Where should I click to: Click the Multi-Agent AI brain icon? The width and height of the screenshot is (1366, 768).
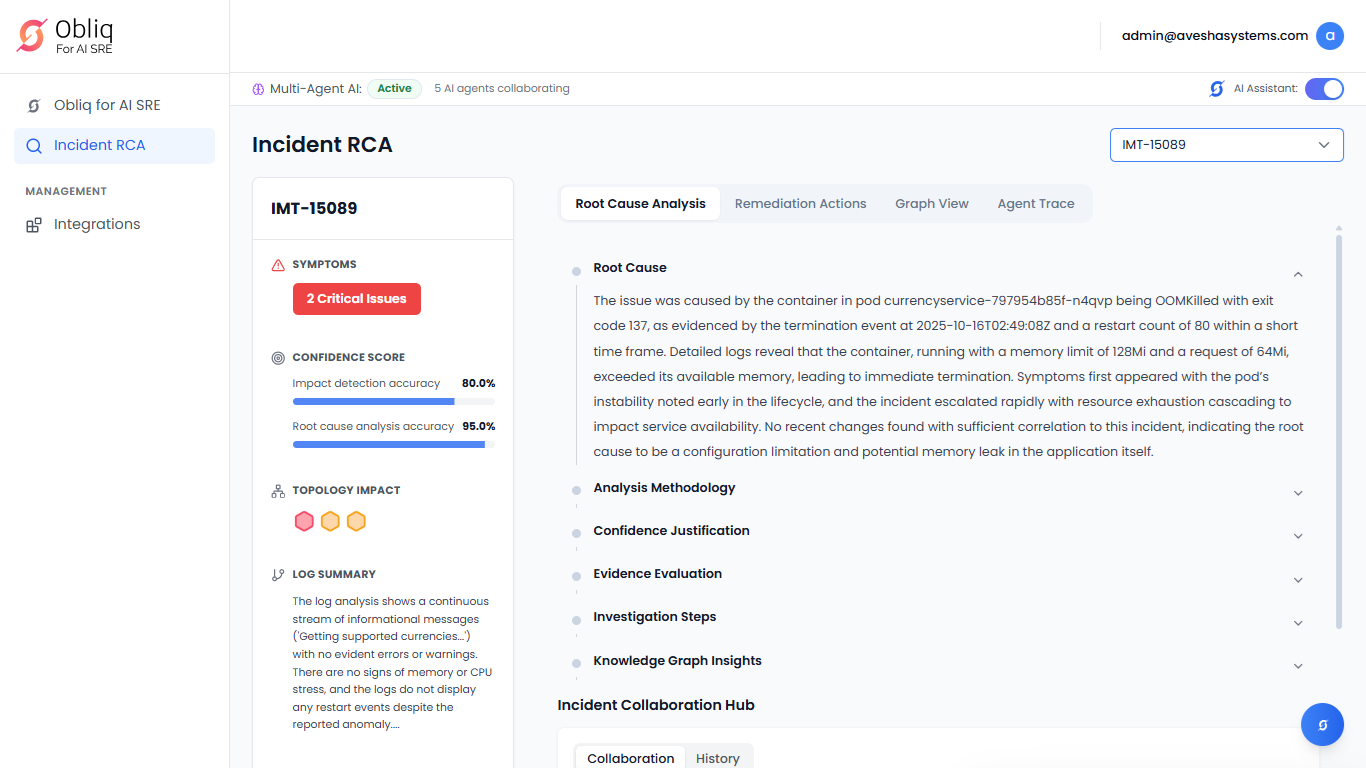(x=258, y=89)
